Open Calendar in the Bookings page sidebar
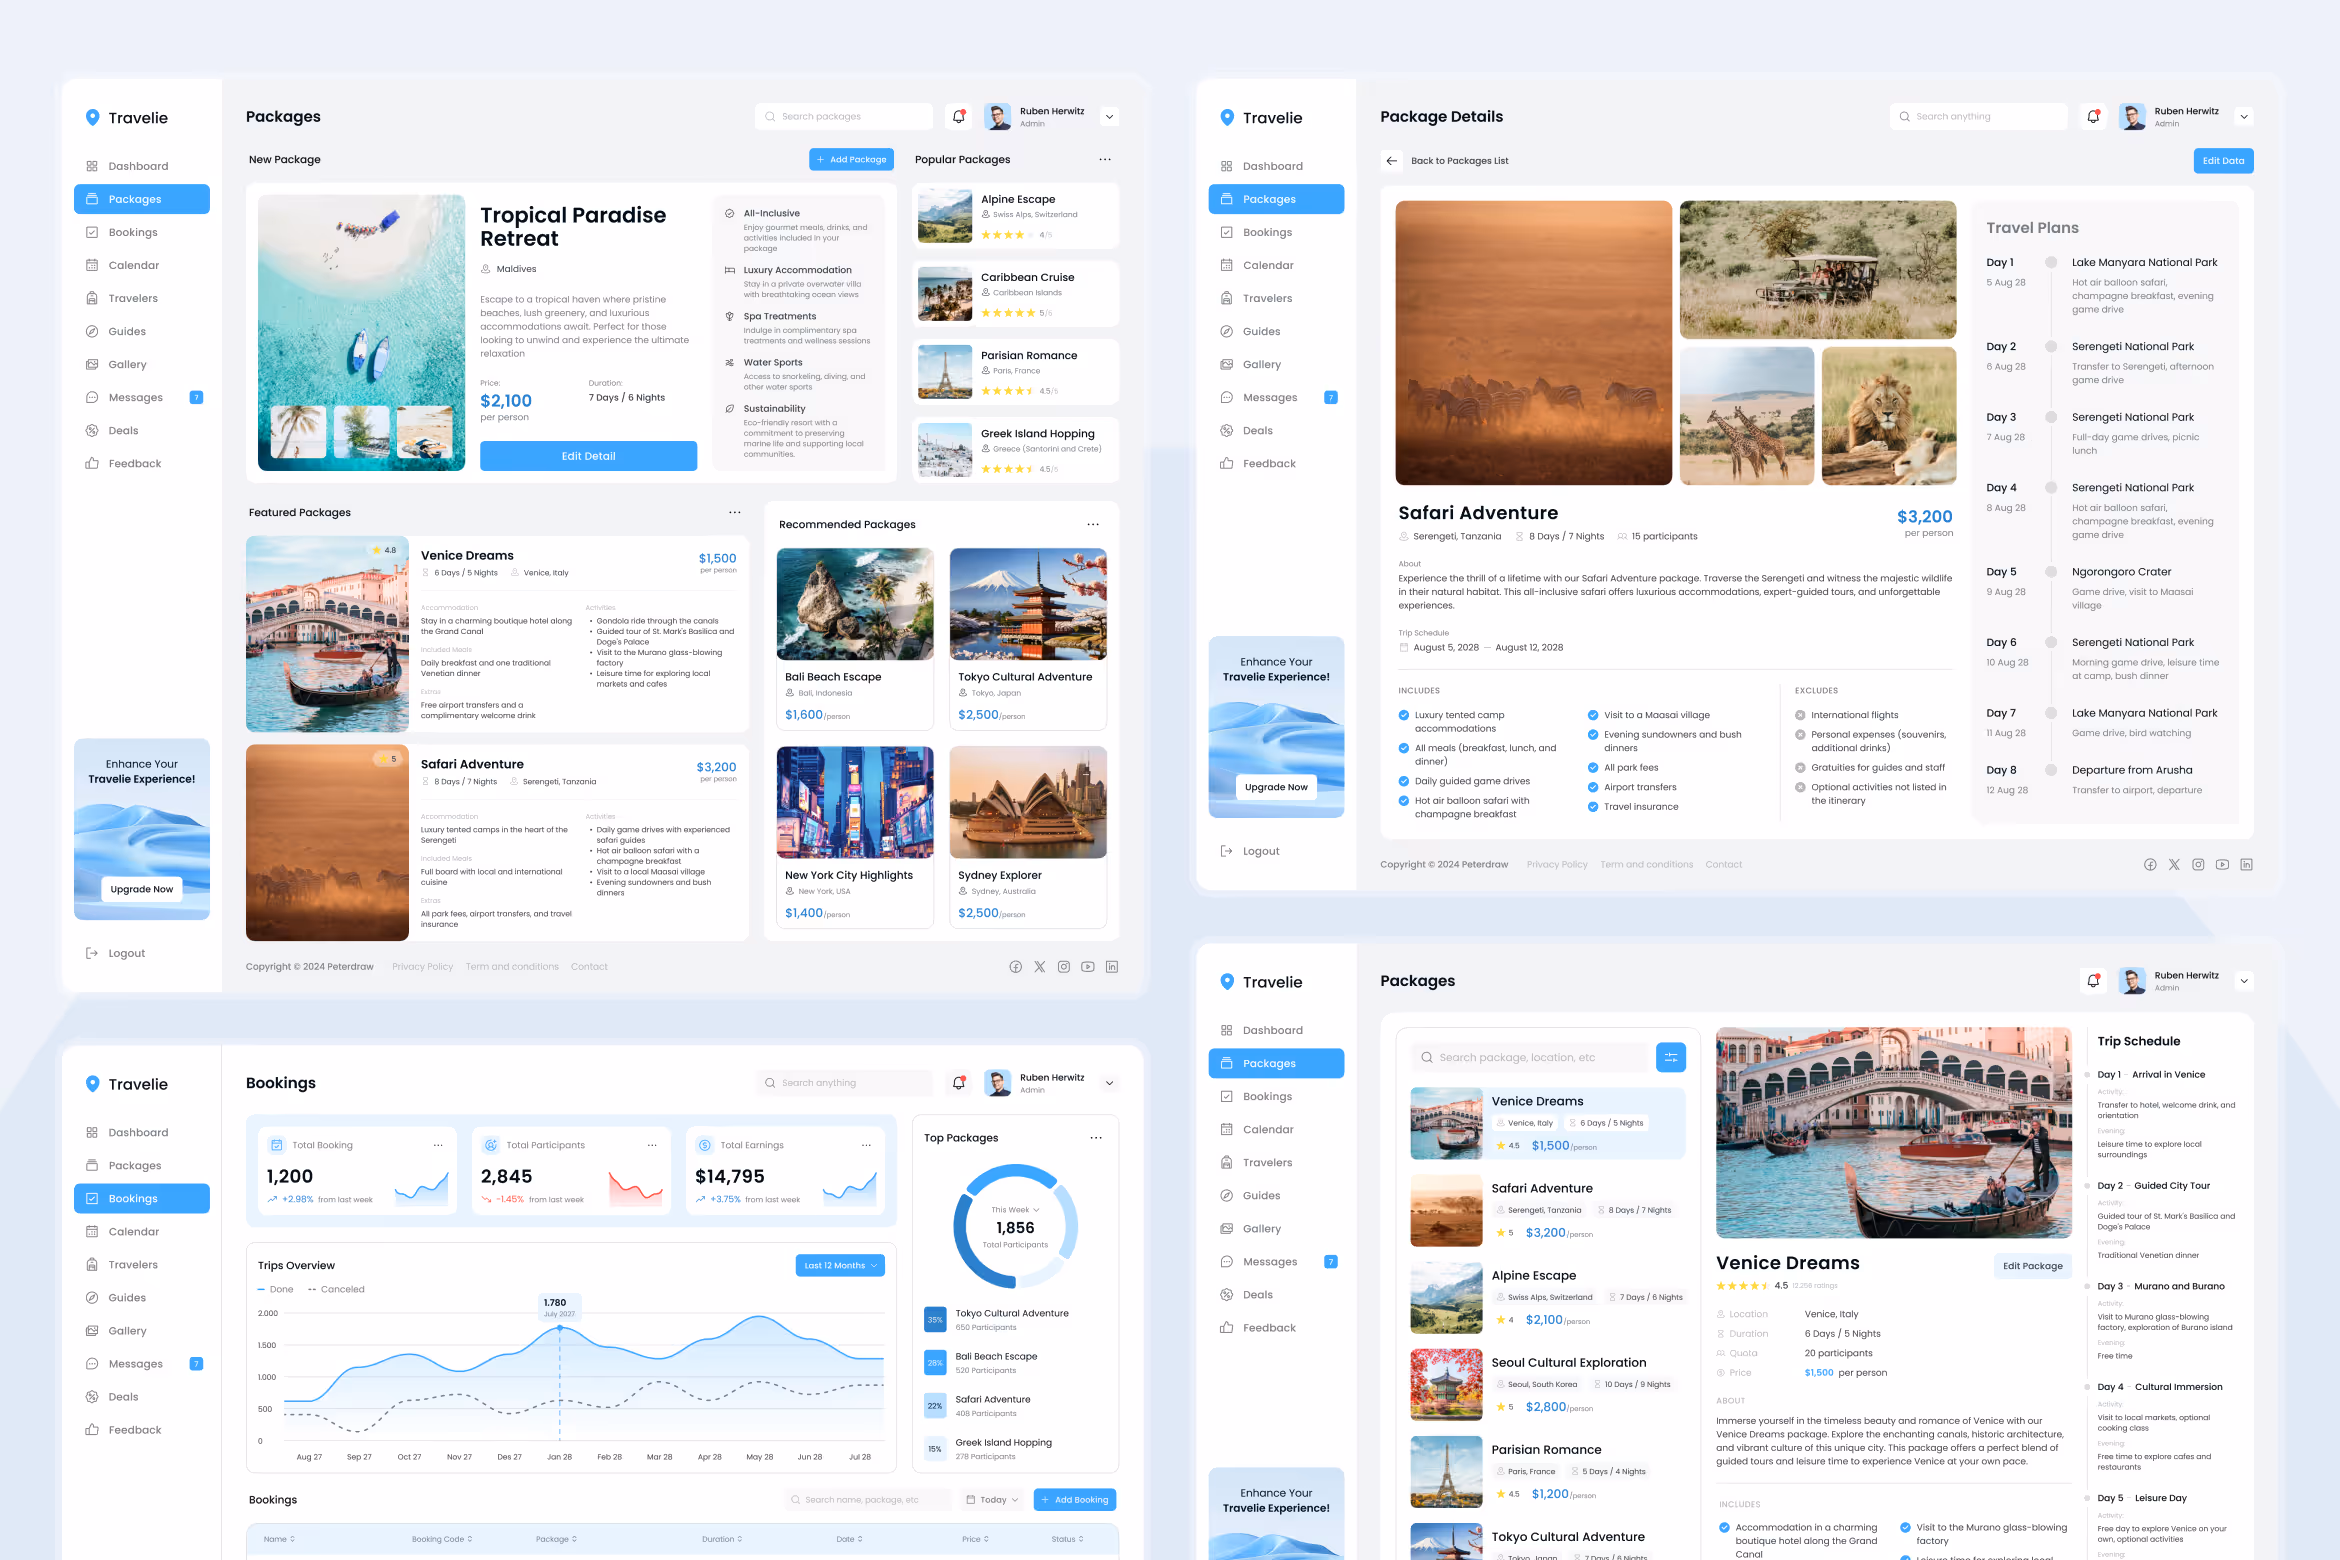This screenshot has width=2340, height=1560. [134, 1232]
